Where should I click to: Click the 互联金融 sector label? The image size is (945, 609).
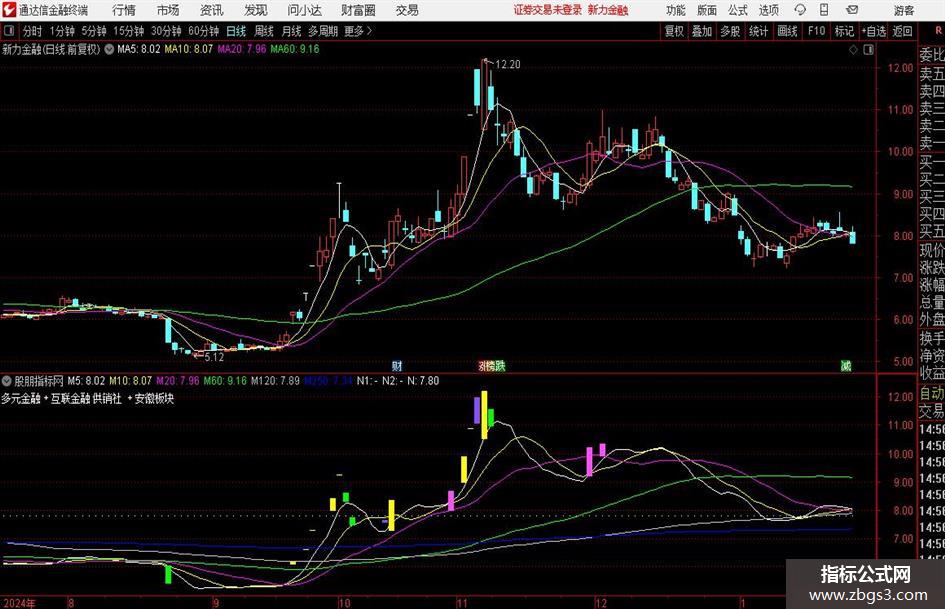[x=70, y=399]
